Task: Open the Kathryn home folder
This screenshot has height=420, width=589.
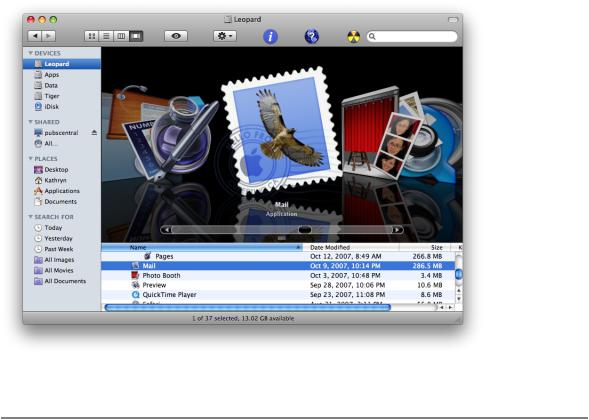Action: [62, 180]
